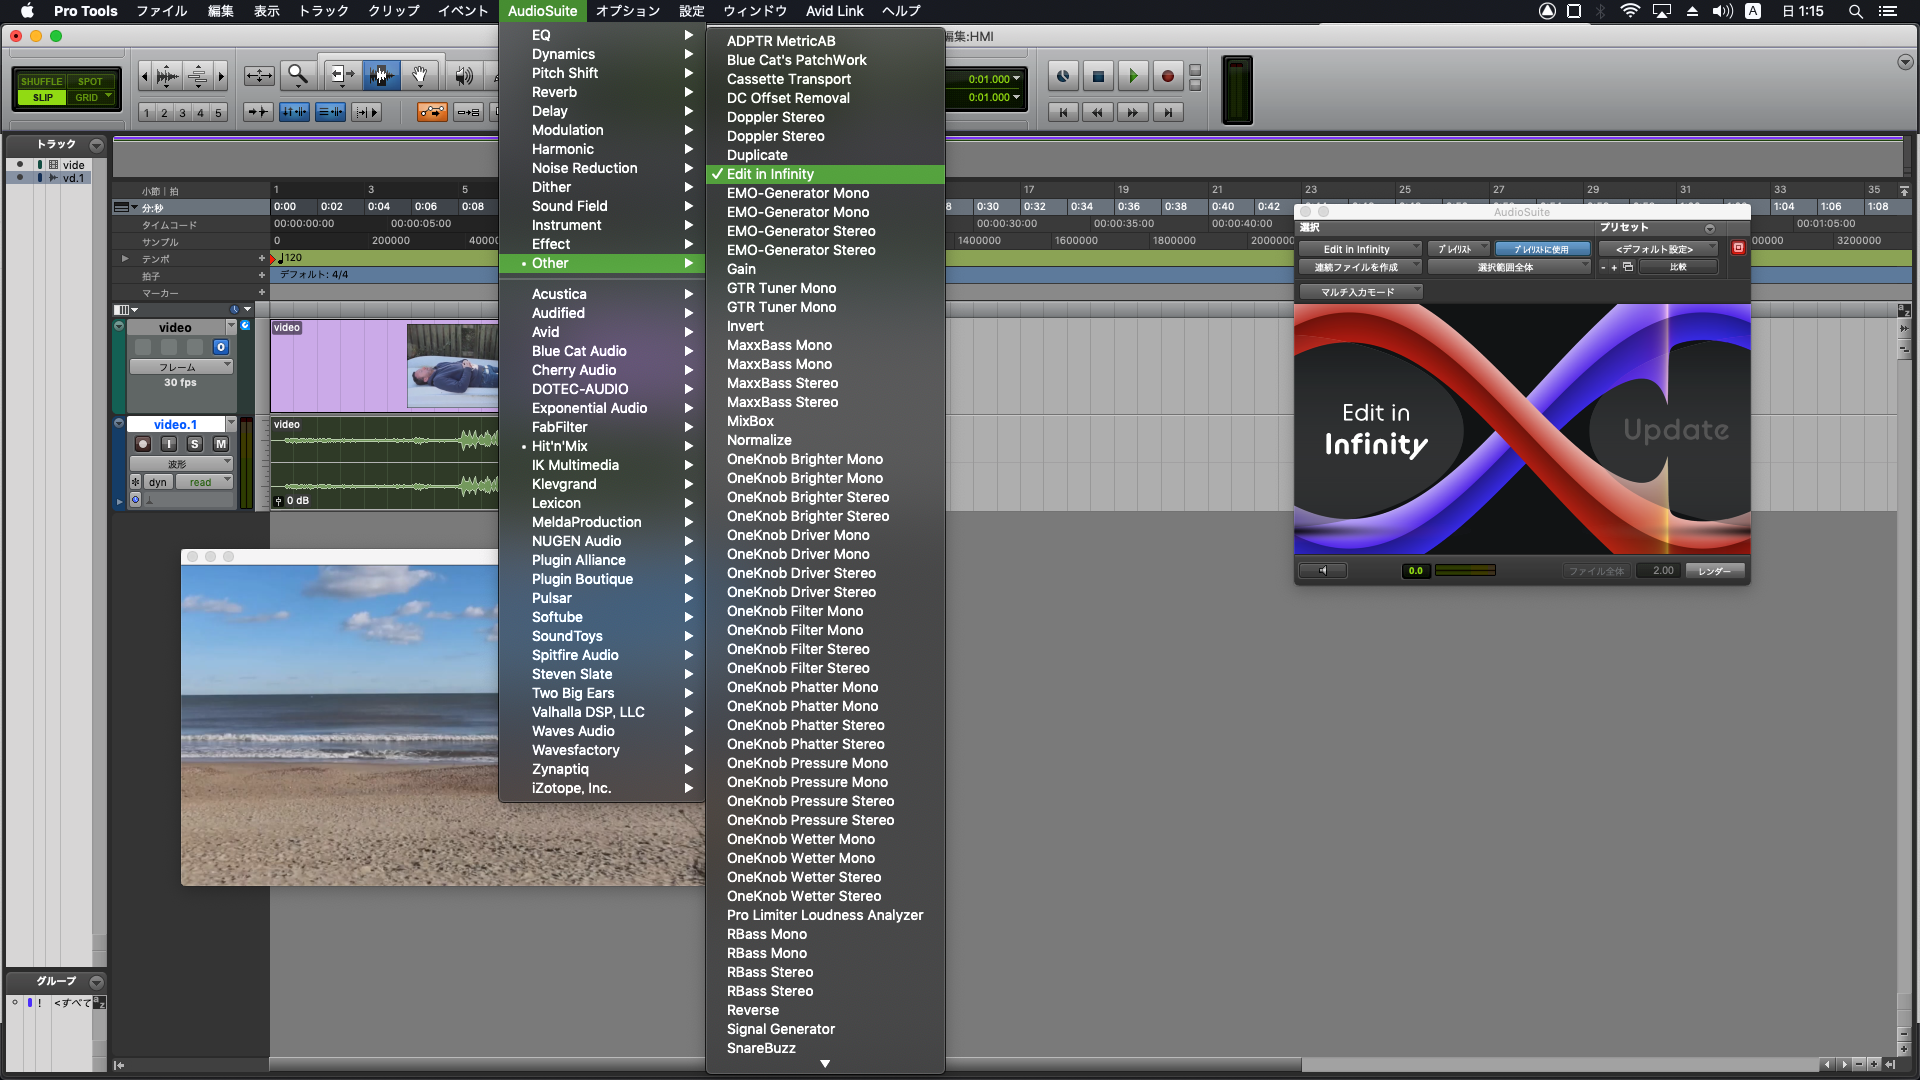The height and width of the screenshot is (1080, 1920).
Task: Toggle Link Timeline and Edit Selection
Action: pyautogui.click(x=294, y=112)
